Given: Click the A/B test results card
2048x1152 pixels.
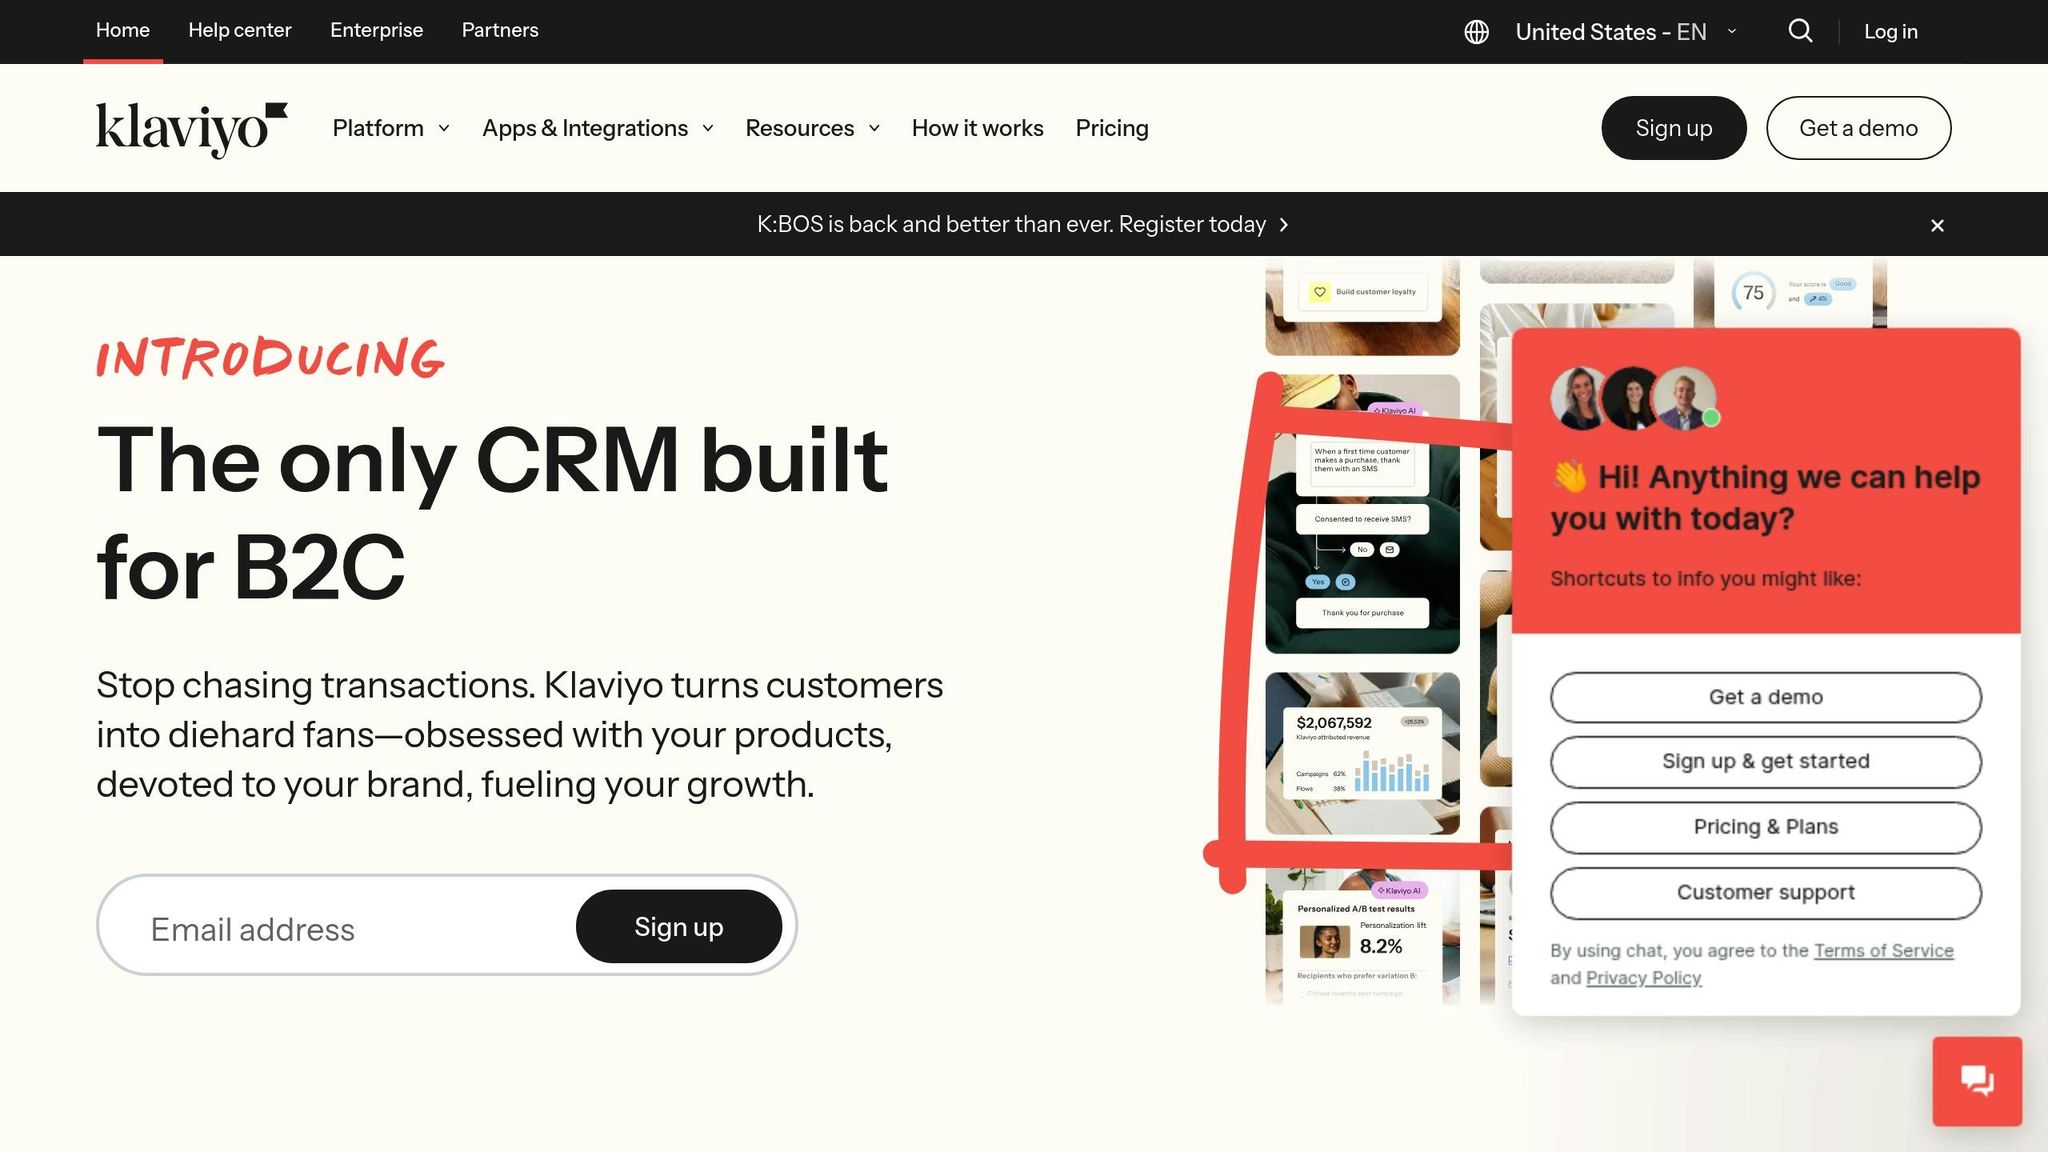Looking at the screenshot, I should pyautogui.click(x=1362, y=936).
